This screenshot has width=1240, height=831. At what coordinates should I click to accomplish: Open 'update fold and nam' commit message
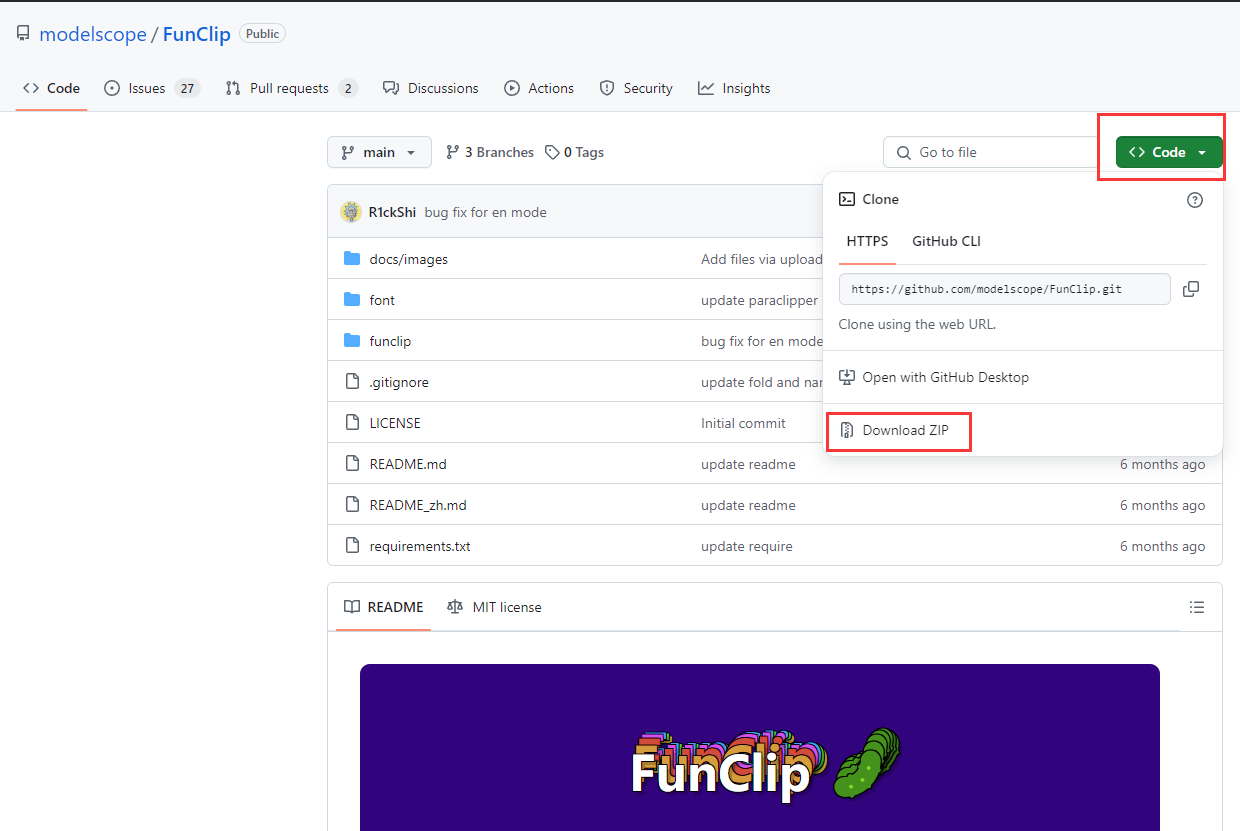pyautogui.click(x=761, y=382)
